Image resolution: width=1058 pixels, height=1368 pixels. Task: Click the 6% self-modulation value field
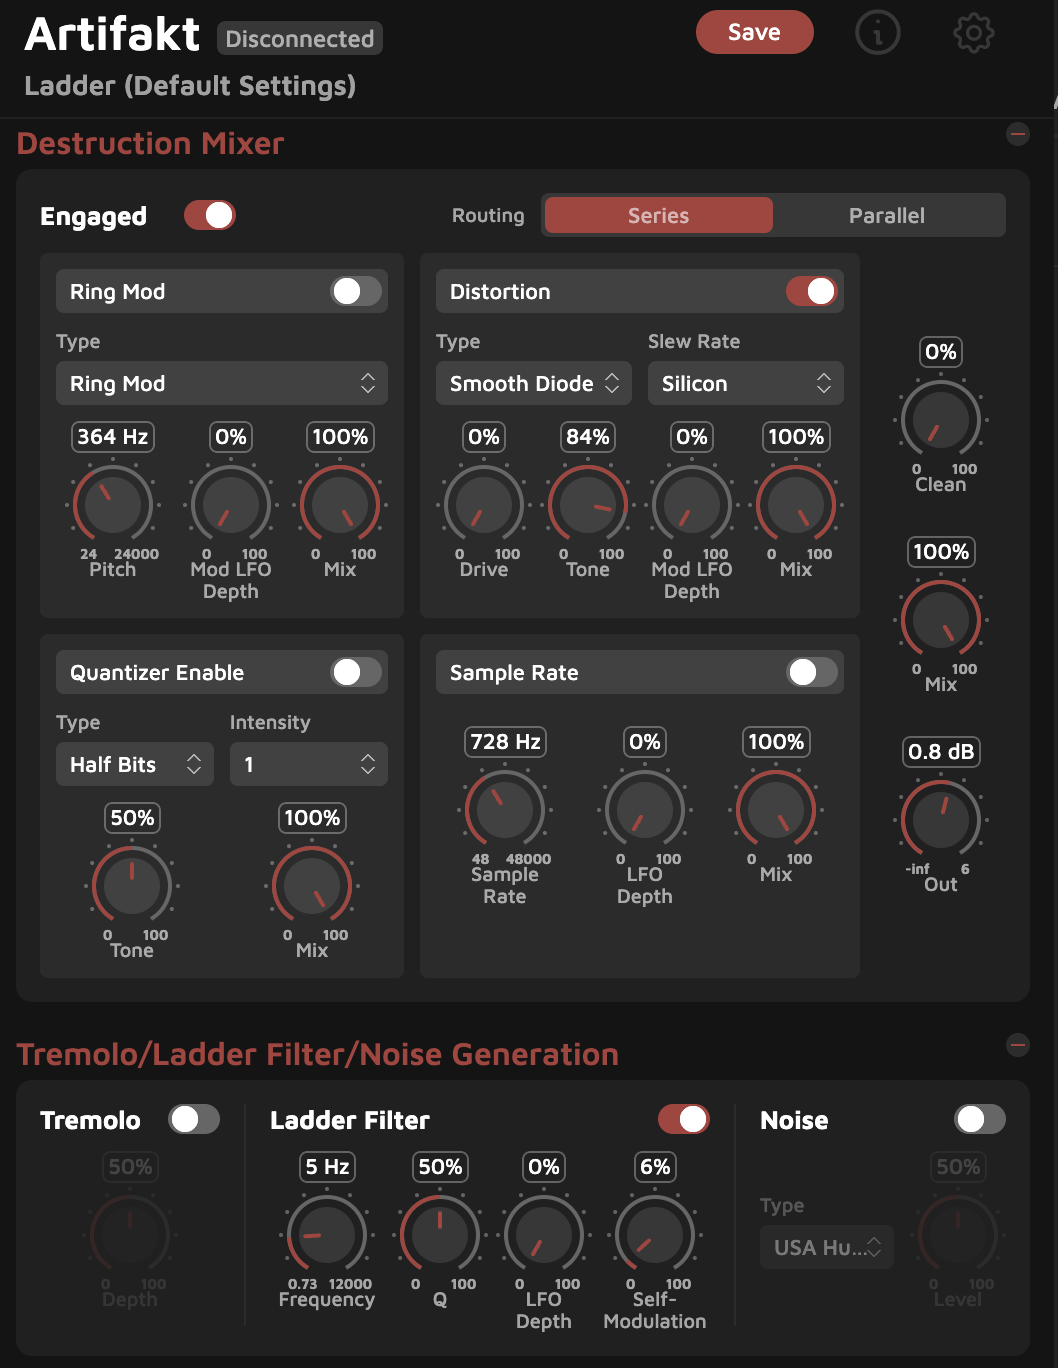click(655, 1167)
